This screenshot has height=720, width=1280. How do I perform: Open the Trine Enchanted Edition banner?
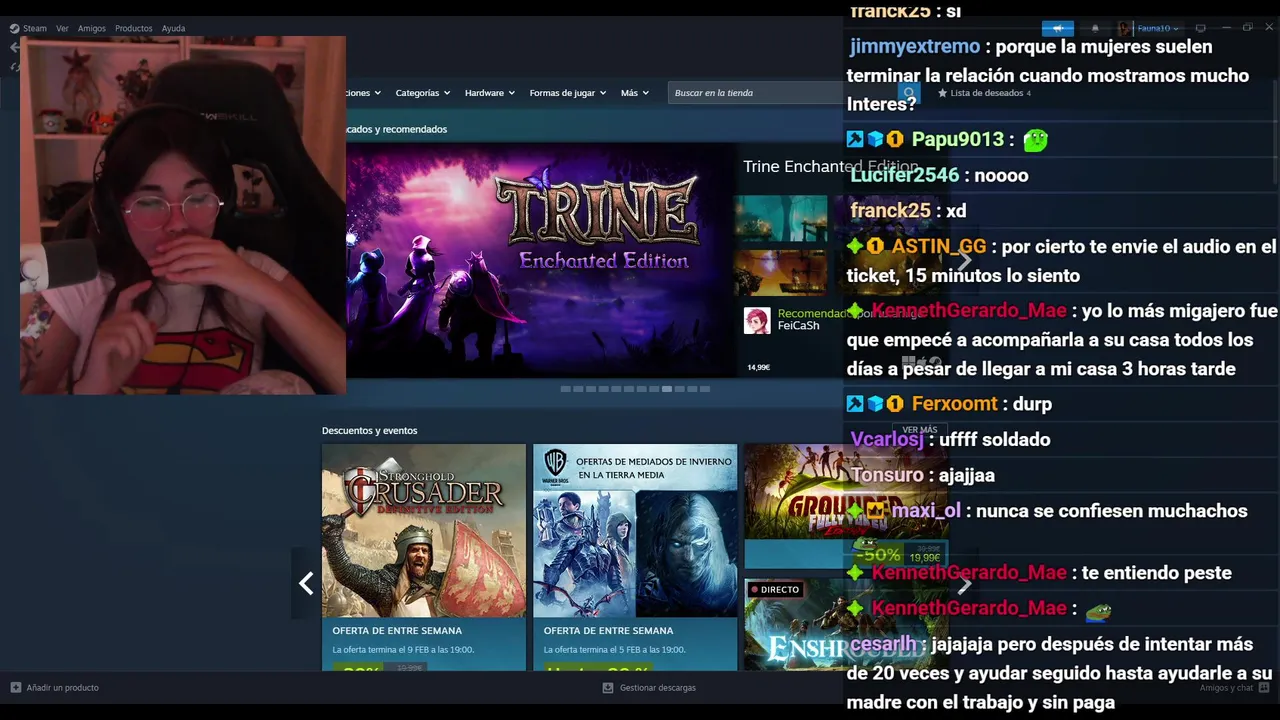541,260
